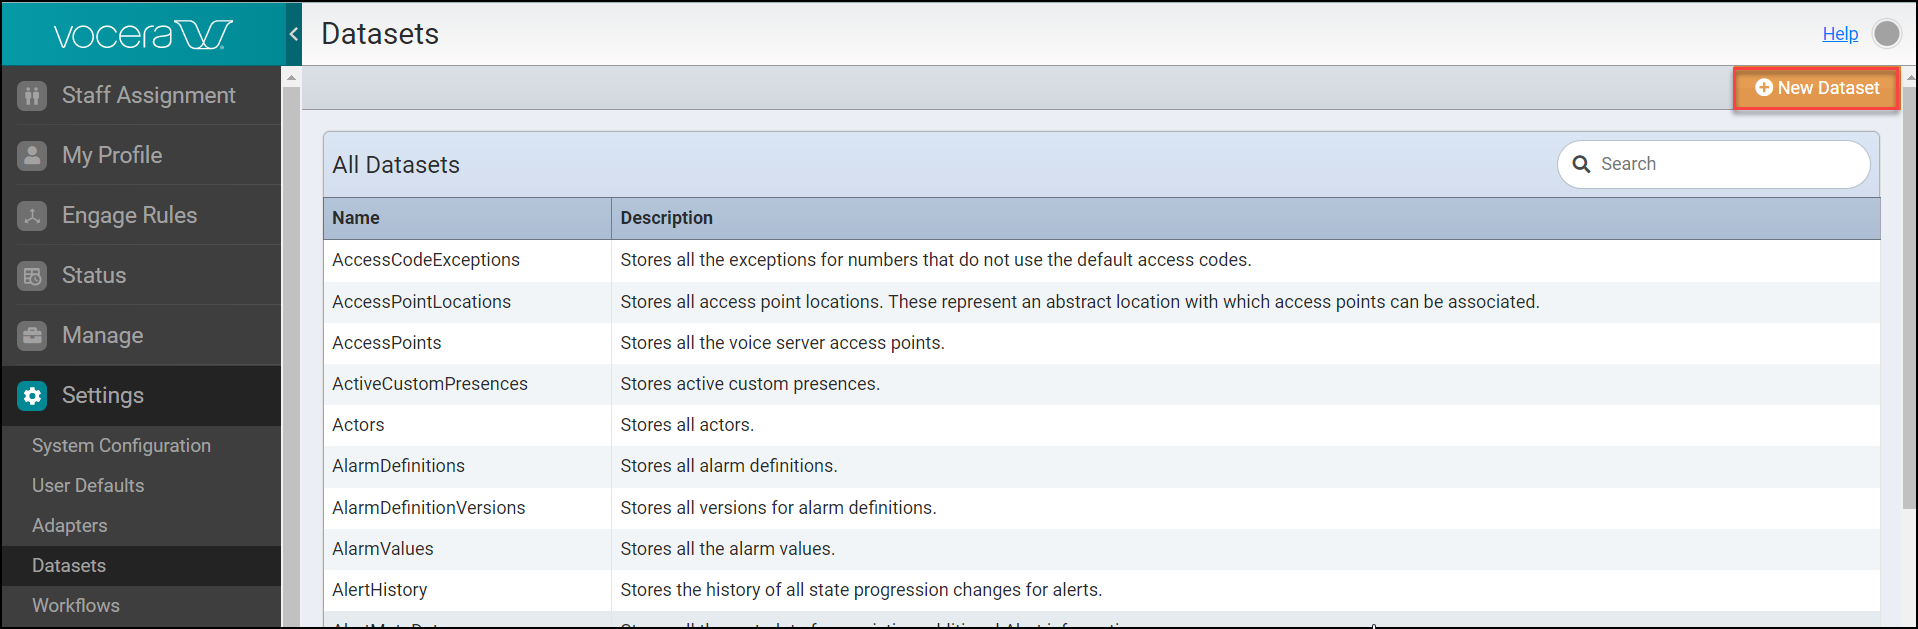Click the magnifying glass search icon

tap(1581, 163)
